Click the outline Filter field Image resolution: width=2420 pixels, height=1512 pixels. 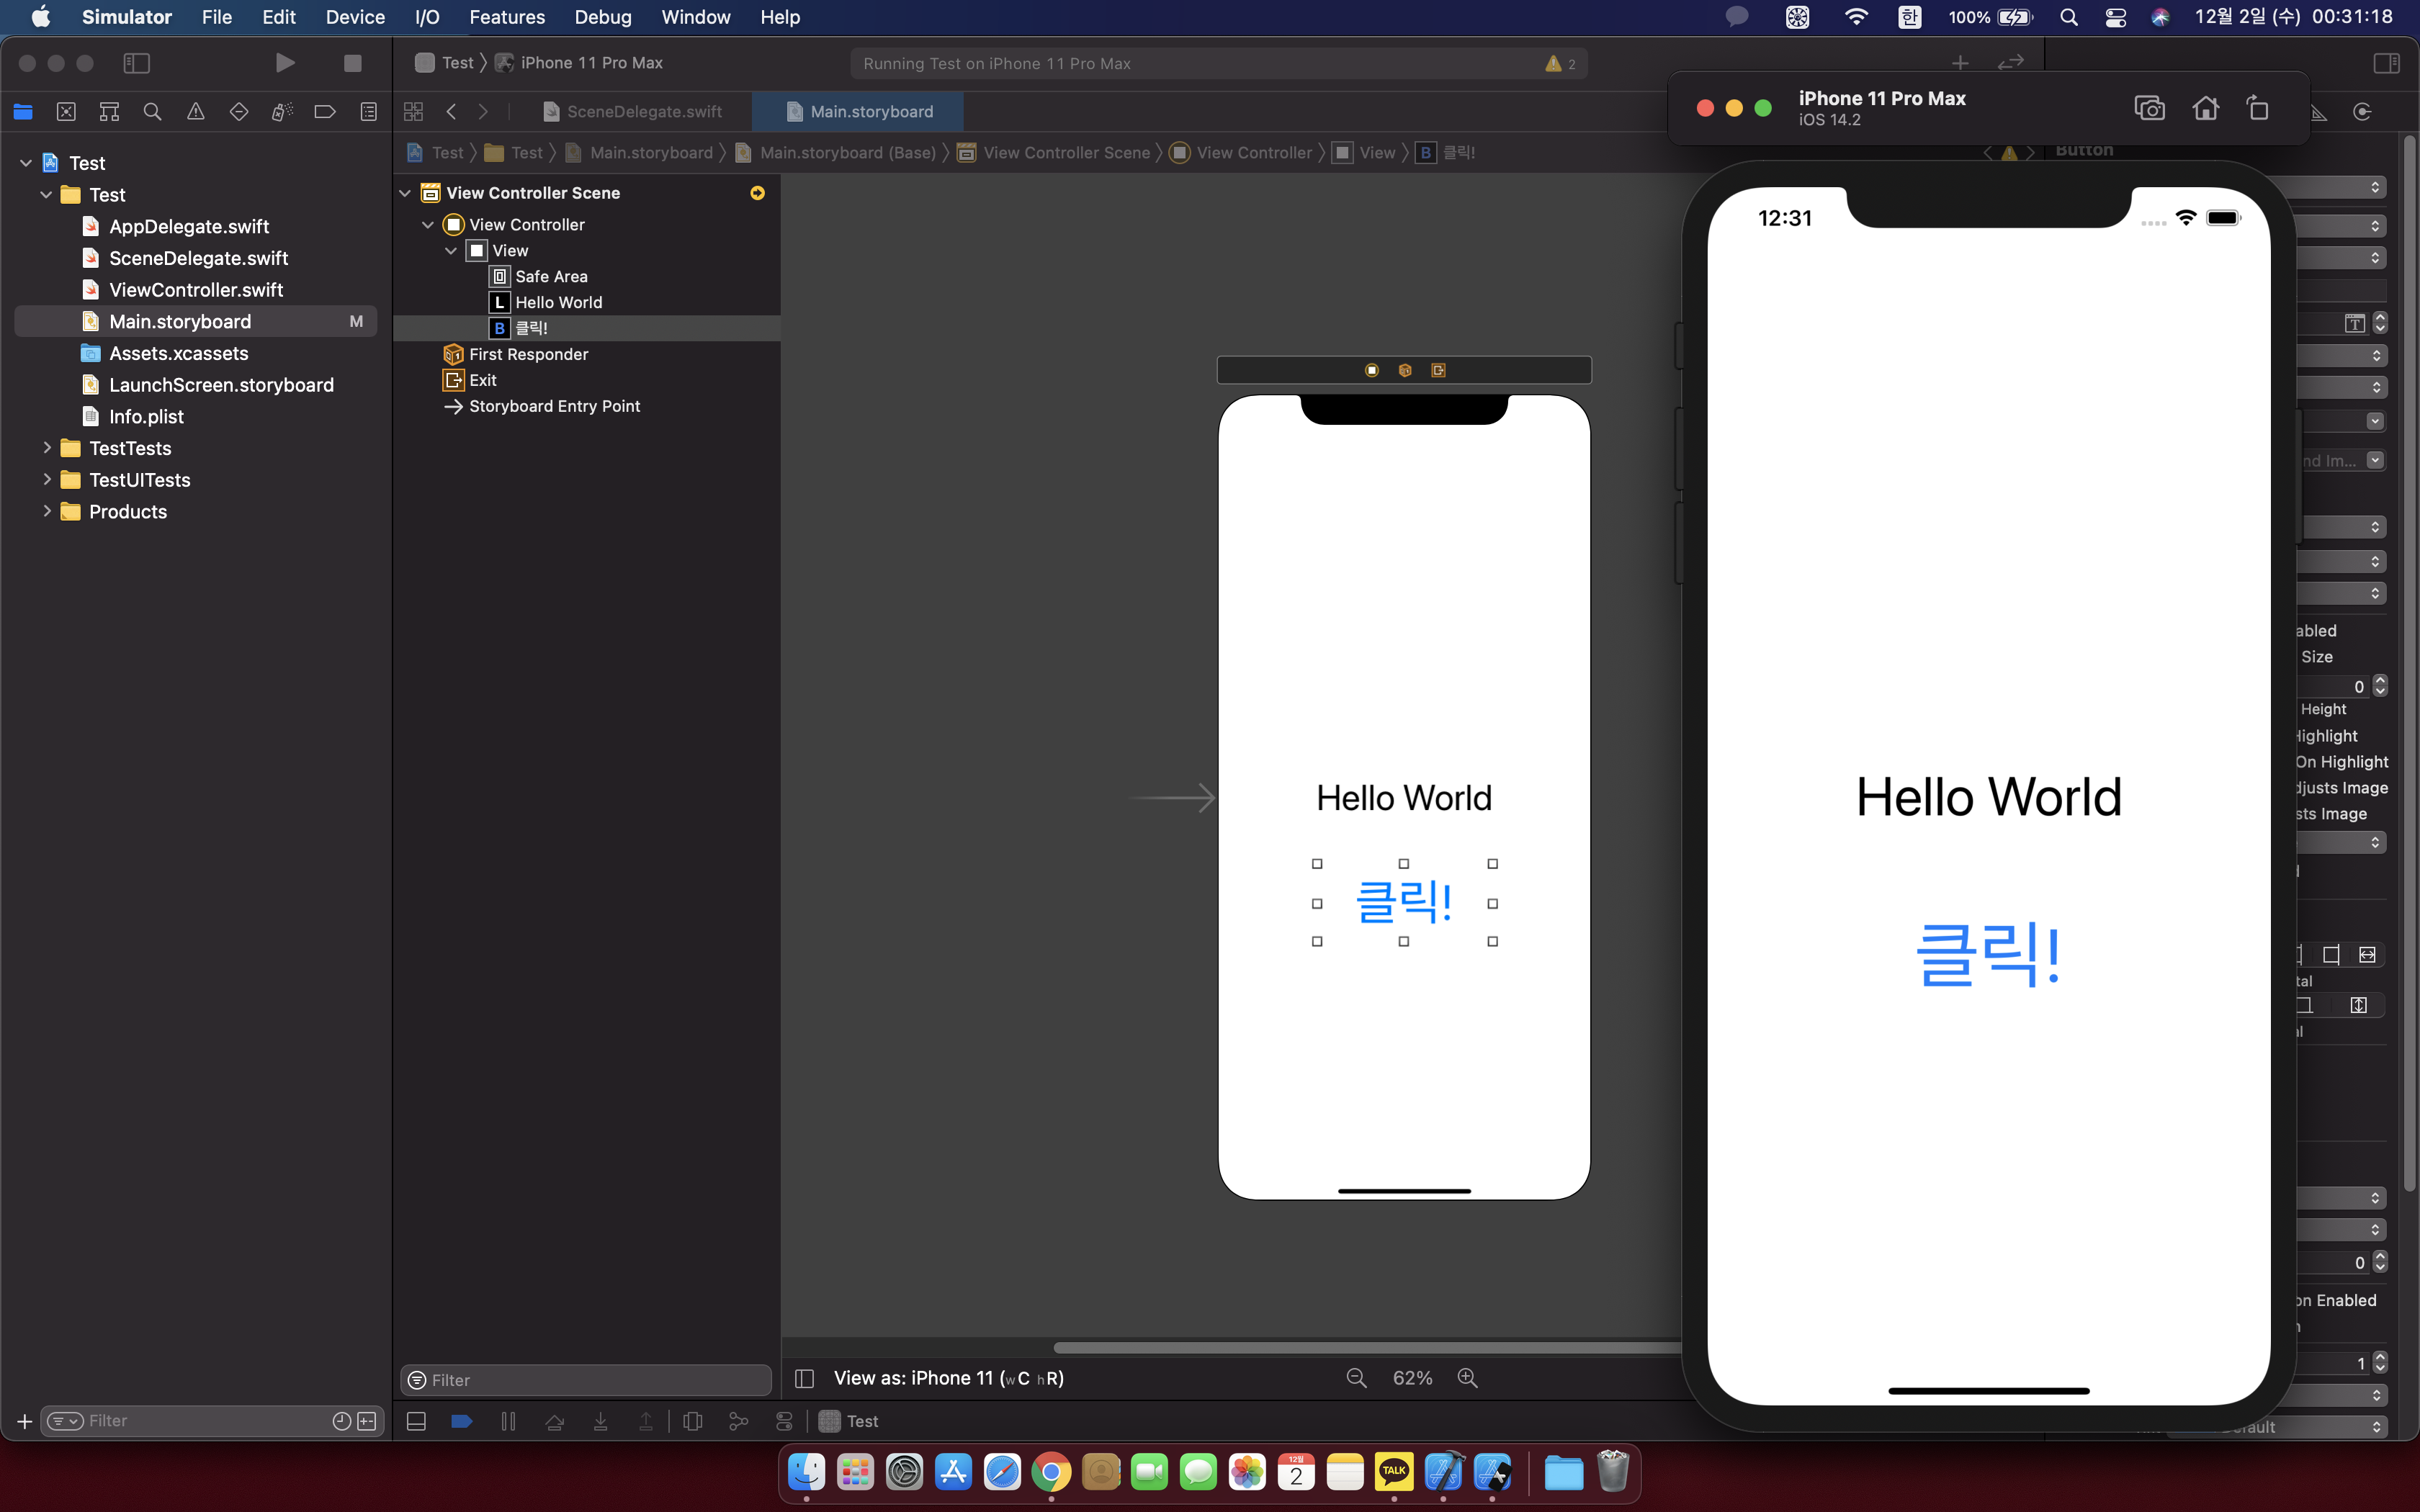click(x=586, y=1380)
